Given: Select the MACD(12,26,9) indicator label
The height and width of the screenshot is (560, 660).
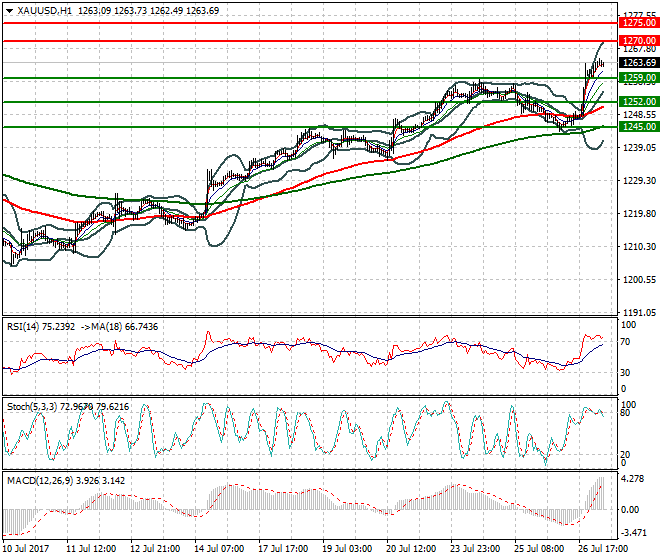Looking at the screenshot, I should (x=66, y=480).
